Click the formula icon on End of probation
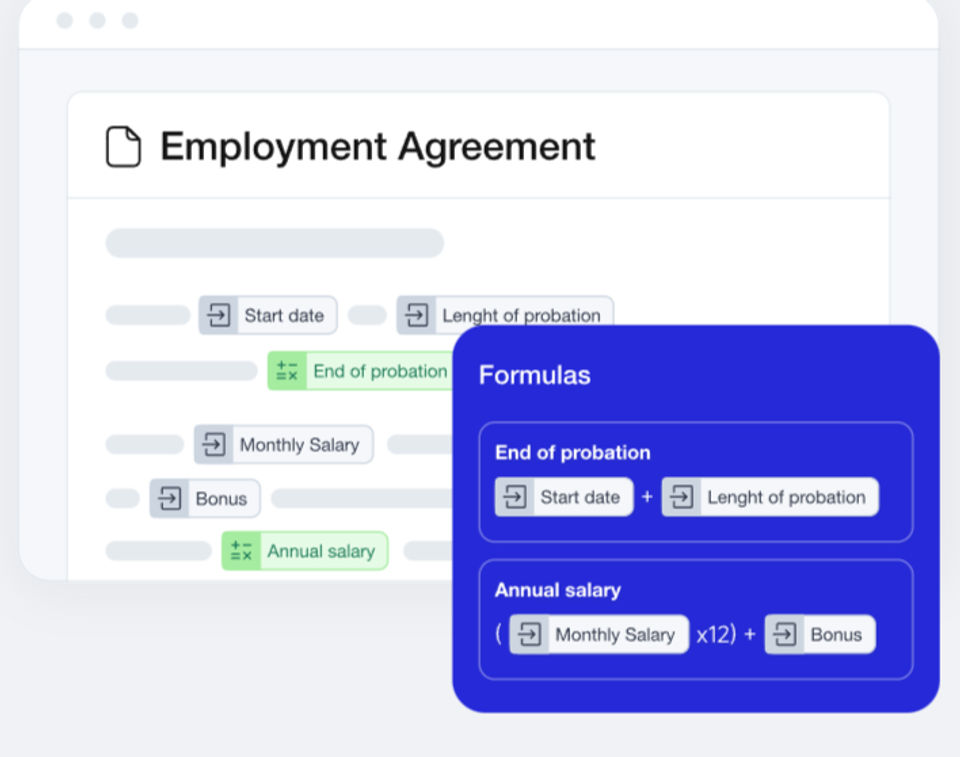This screenshot has width=960, height=757. pos(287,371)
